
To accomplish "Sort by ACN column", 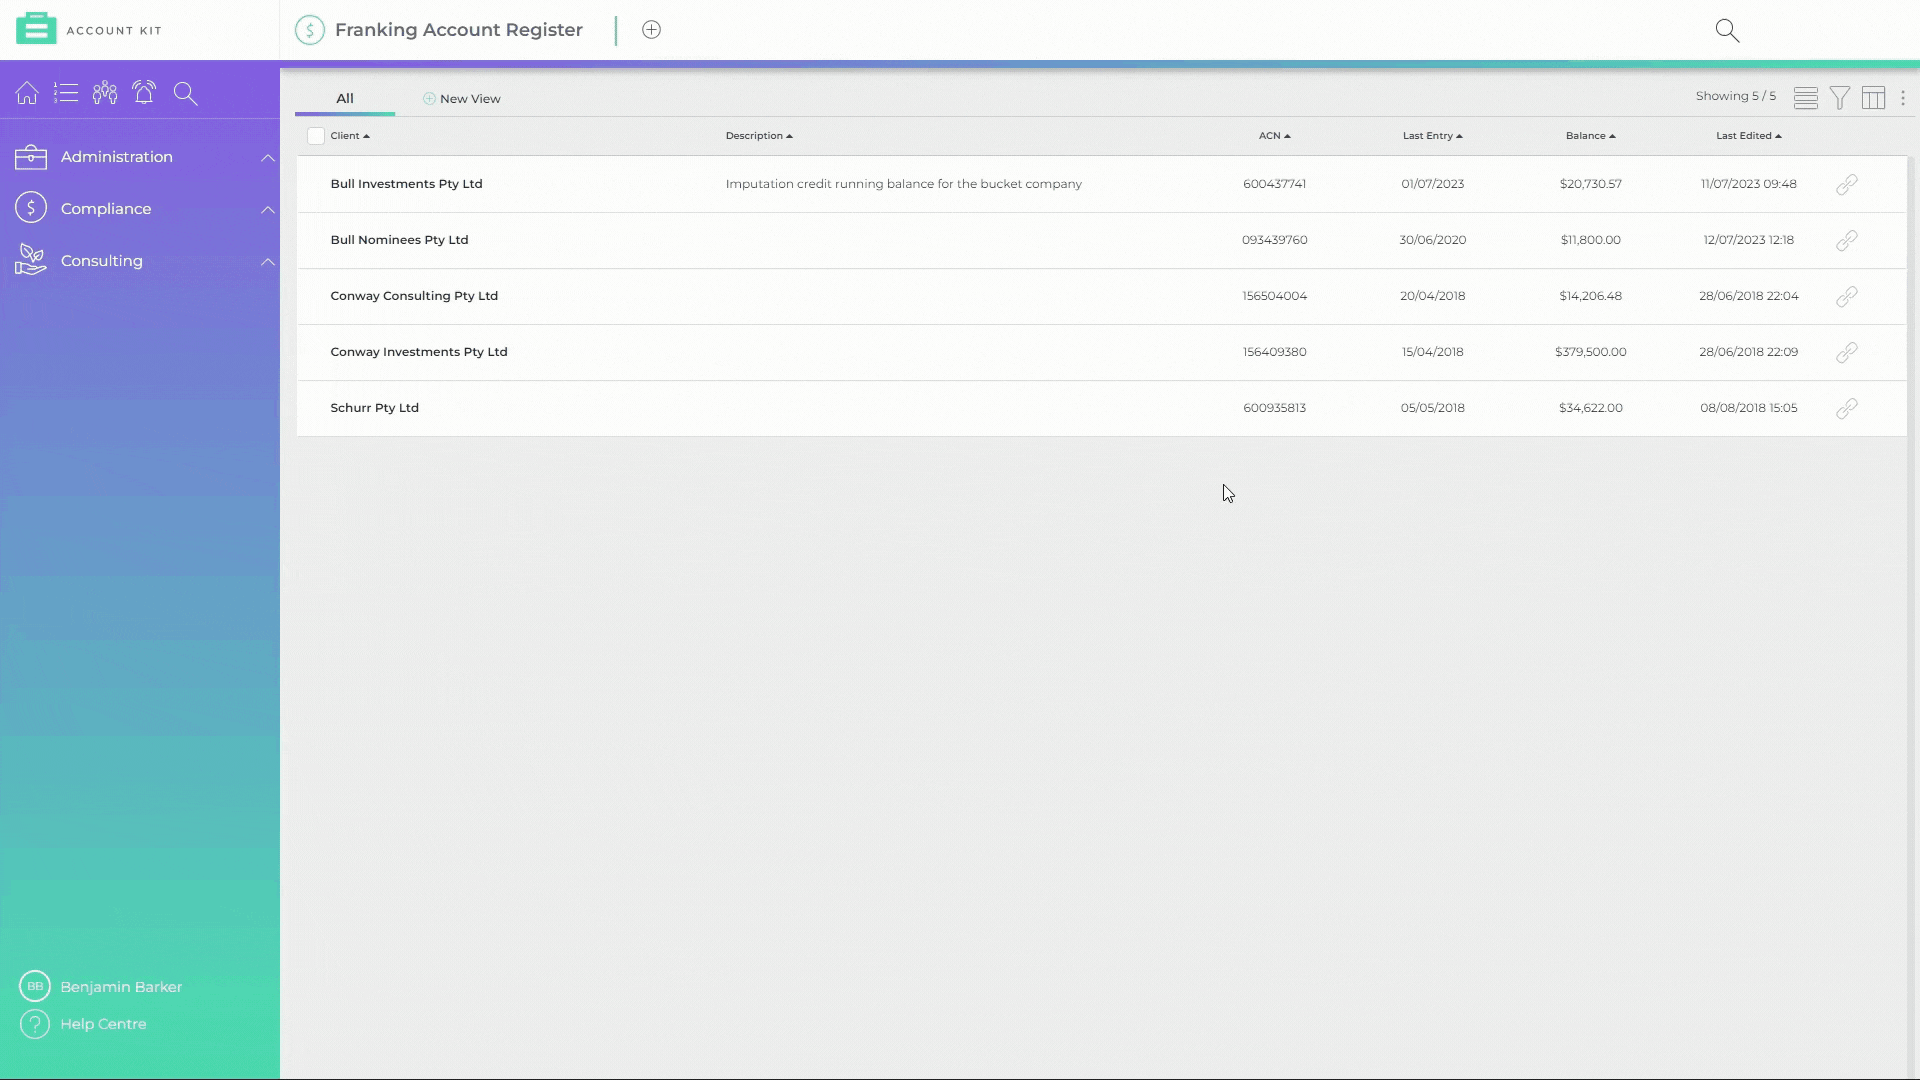I will click(x=1274, y=136).
